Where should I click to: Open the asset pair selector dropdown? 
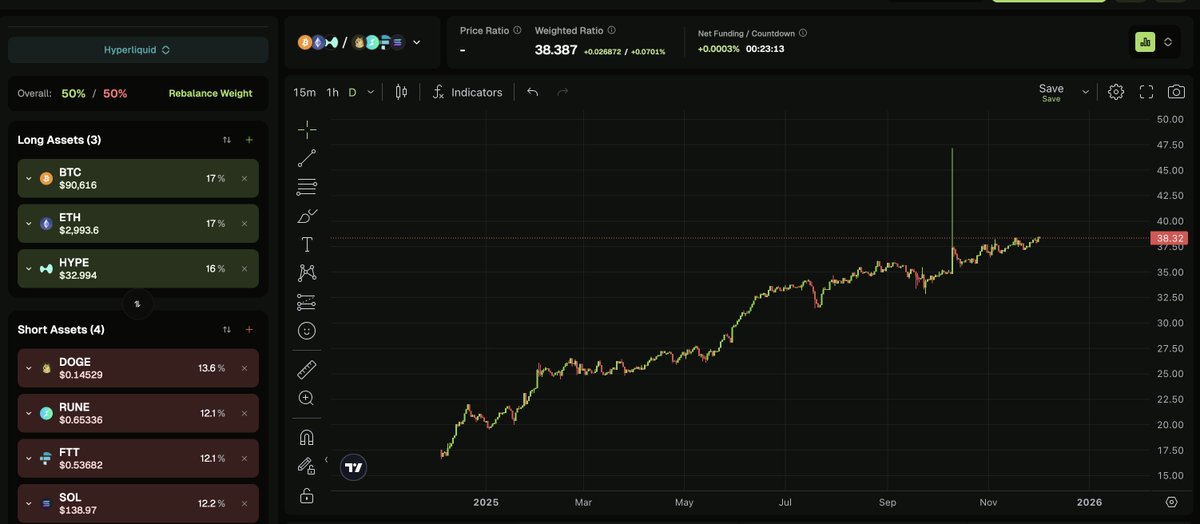416,42
